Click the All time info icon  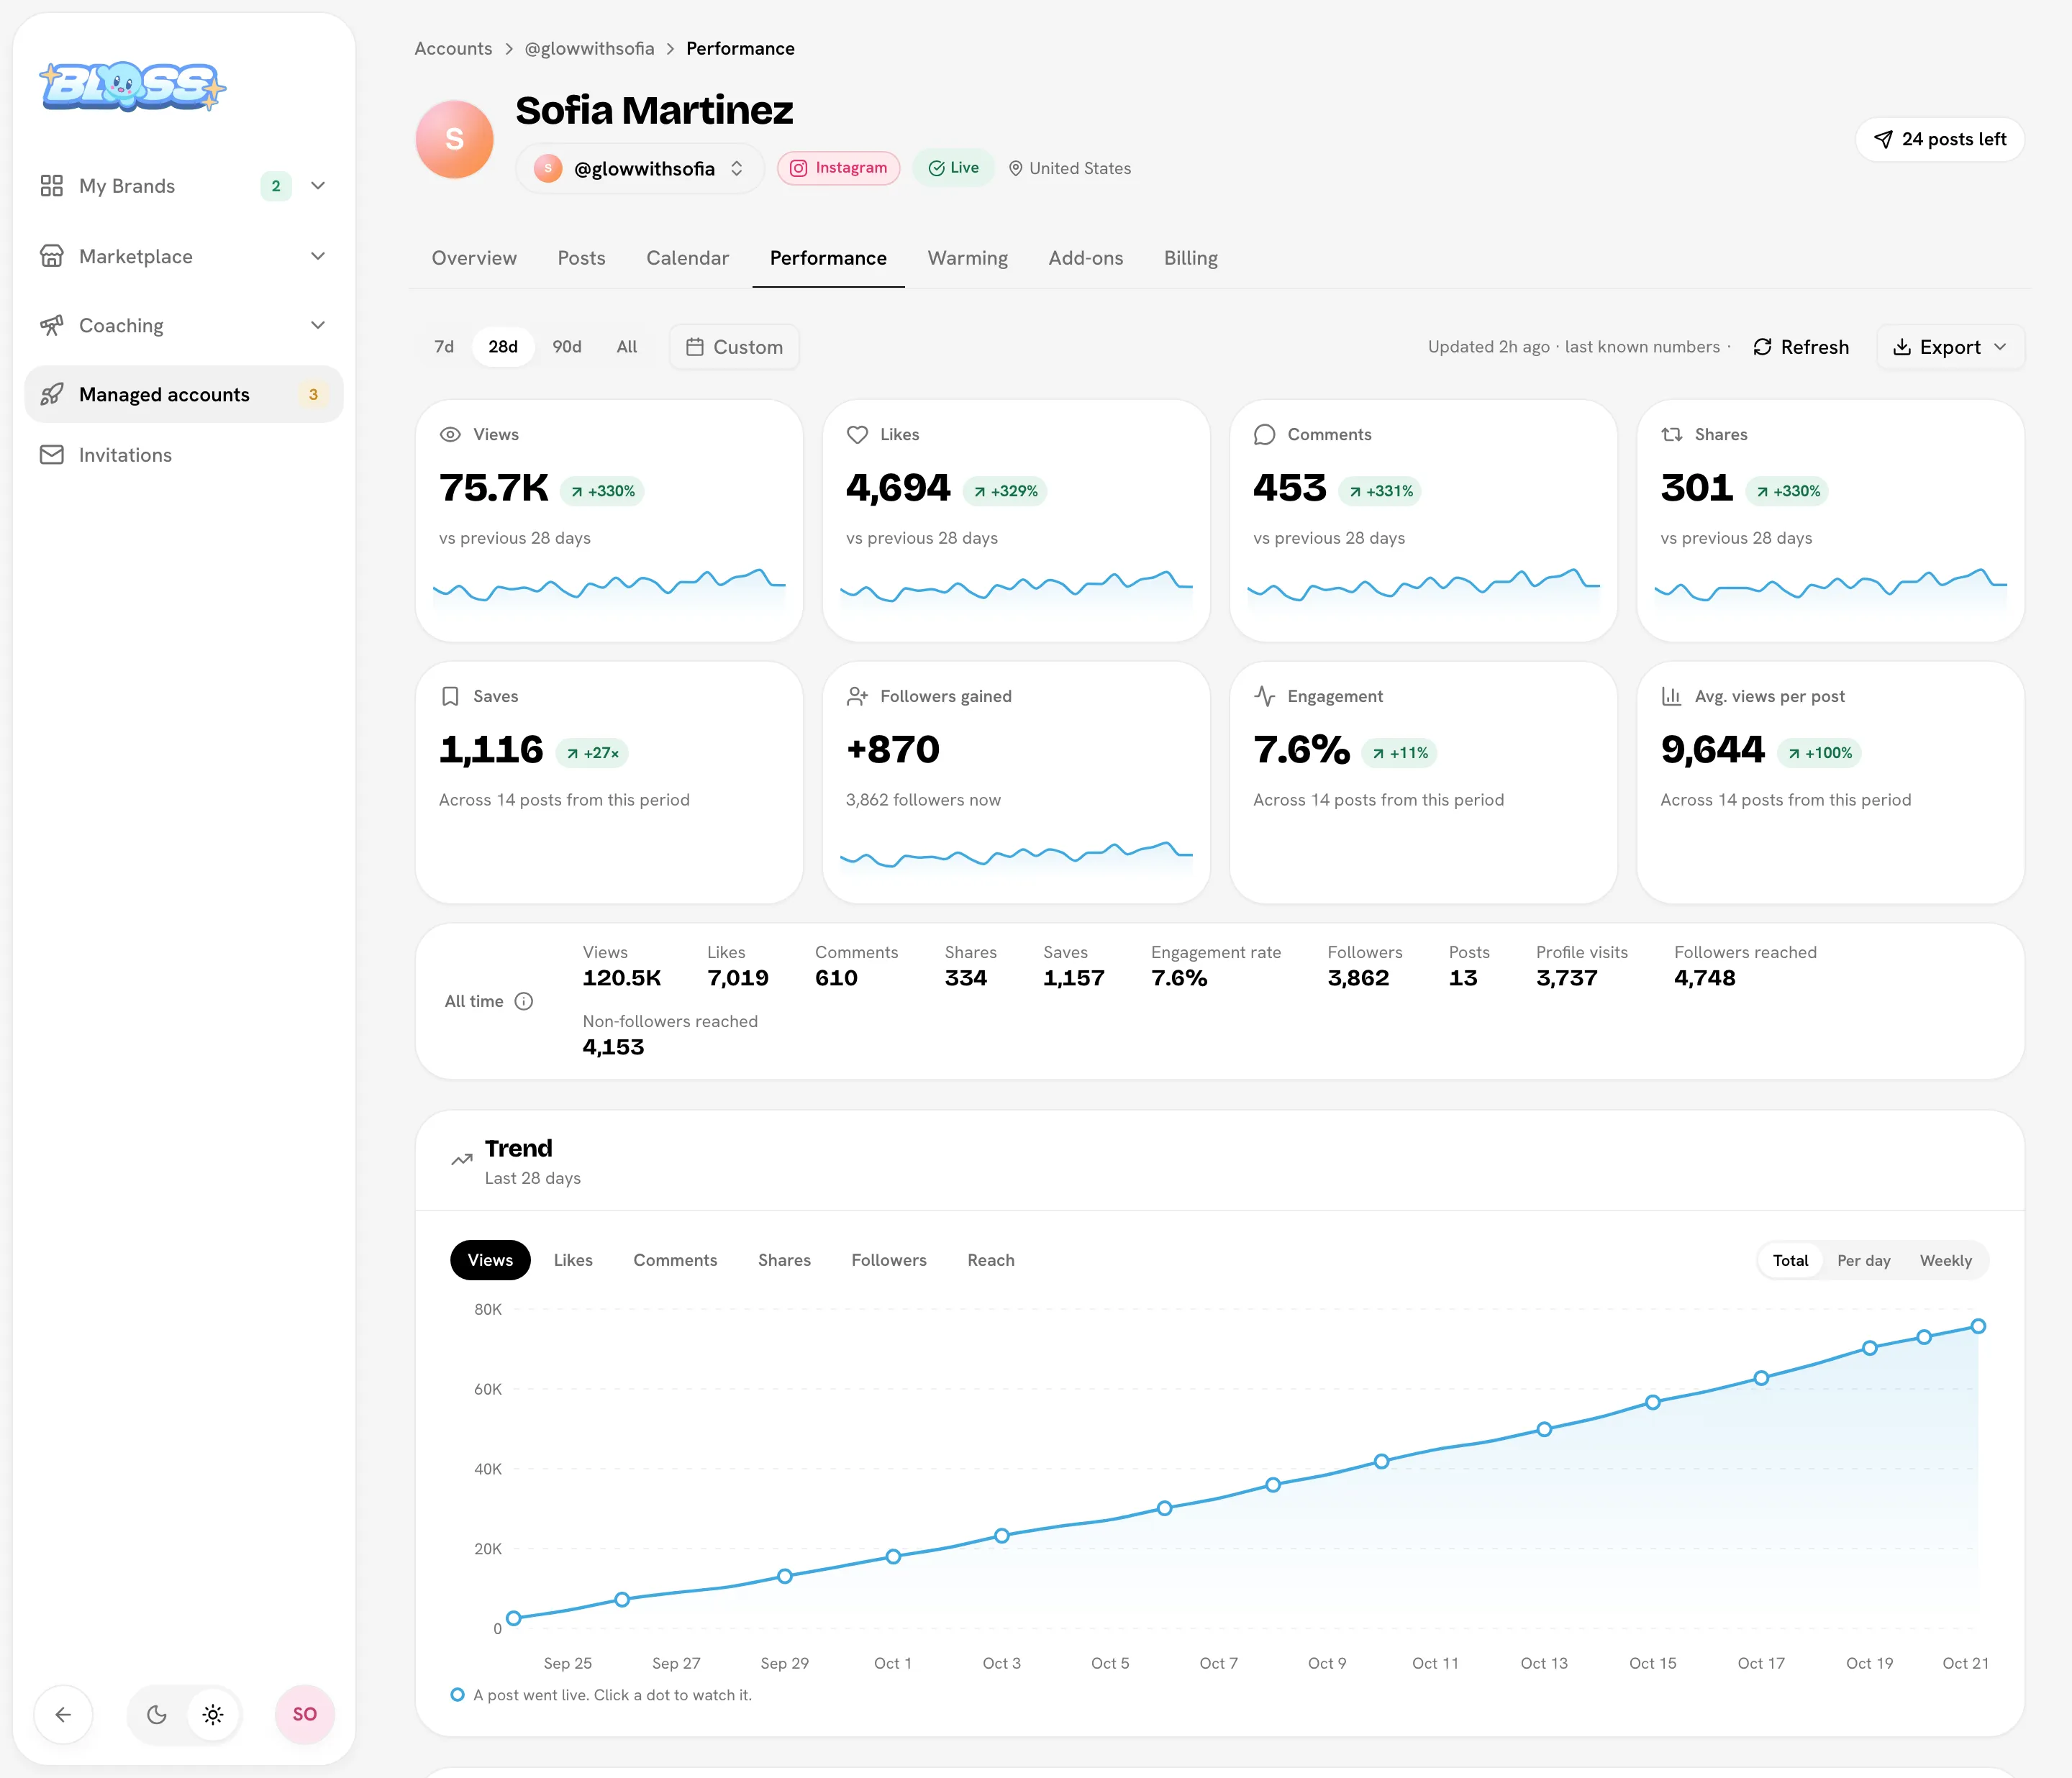click(x=524, y=1001)
